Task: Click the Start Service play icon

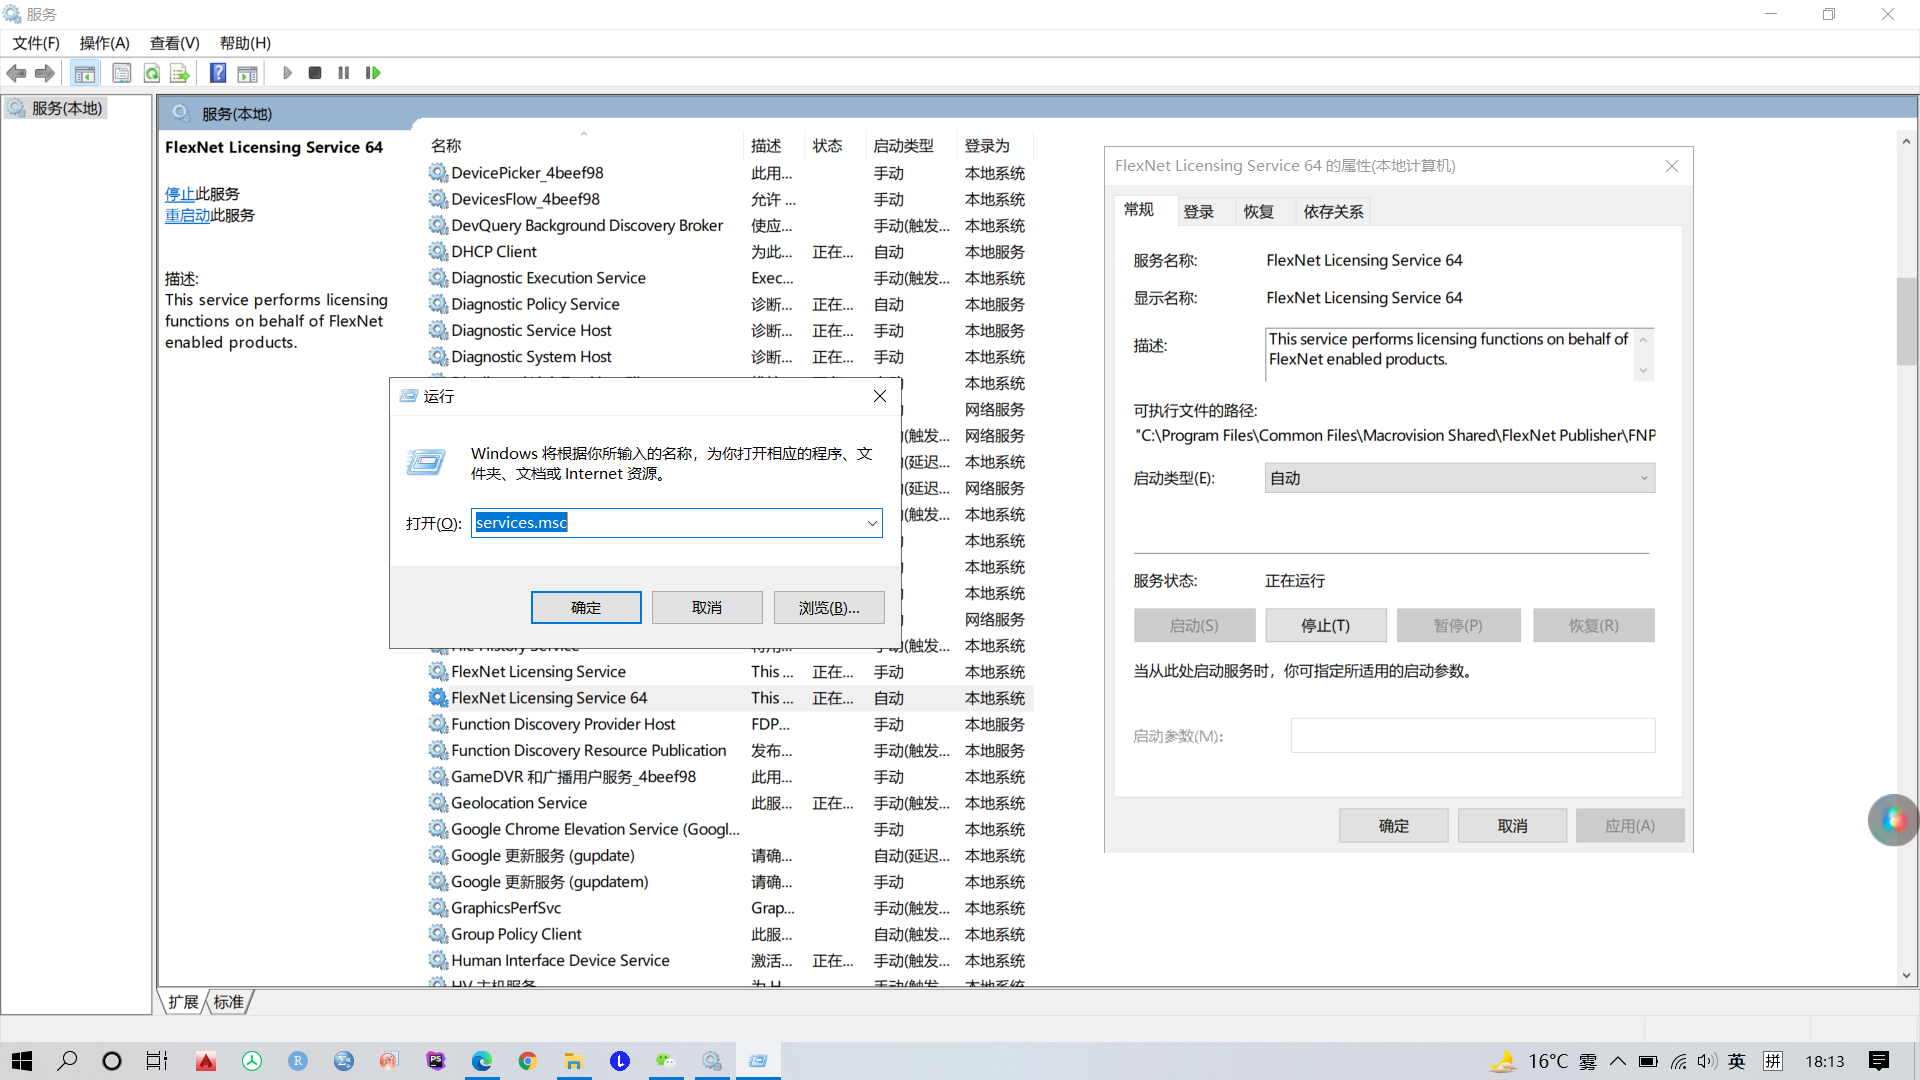Action: [287, 73]
